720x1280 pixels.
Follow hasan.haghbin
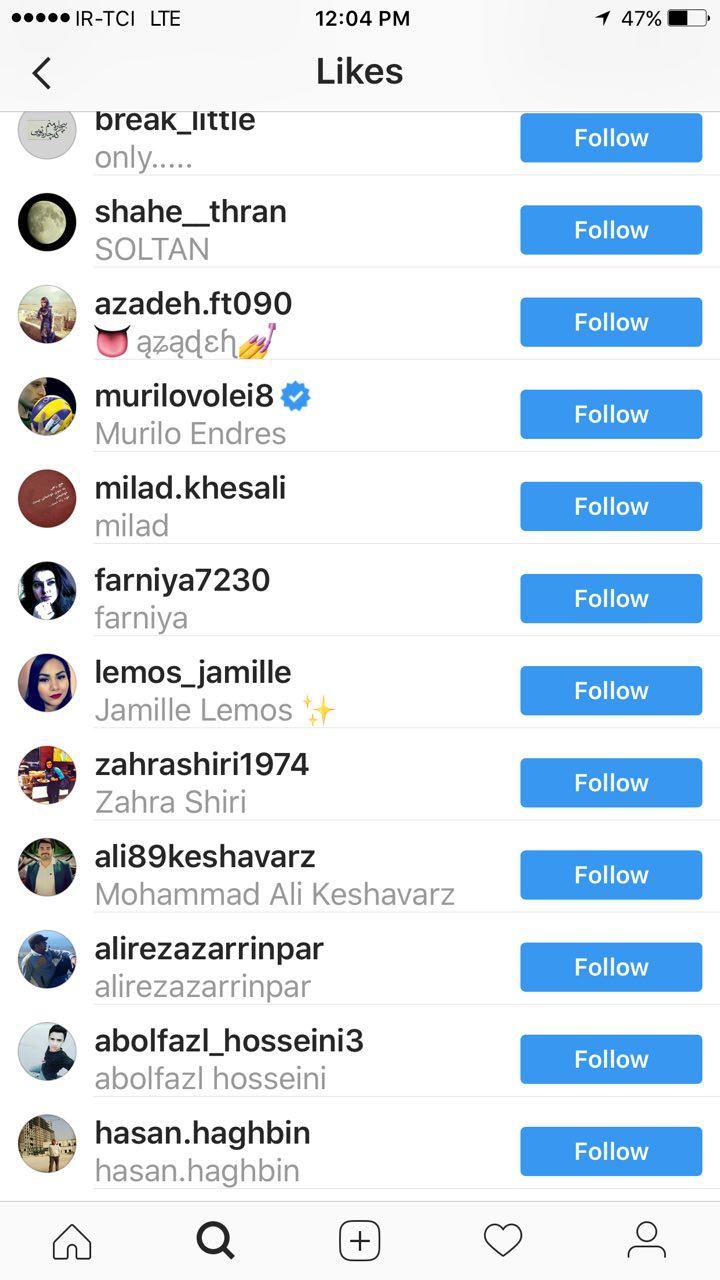pos(611,1151)
